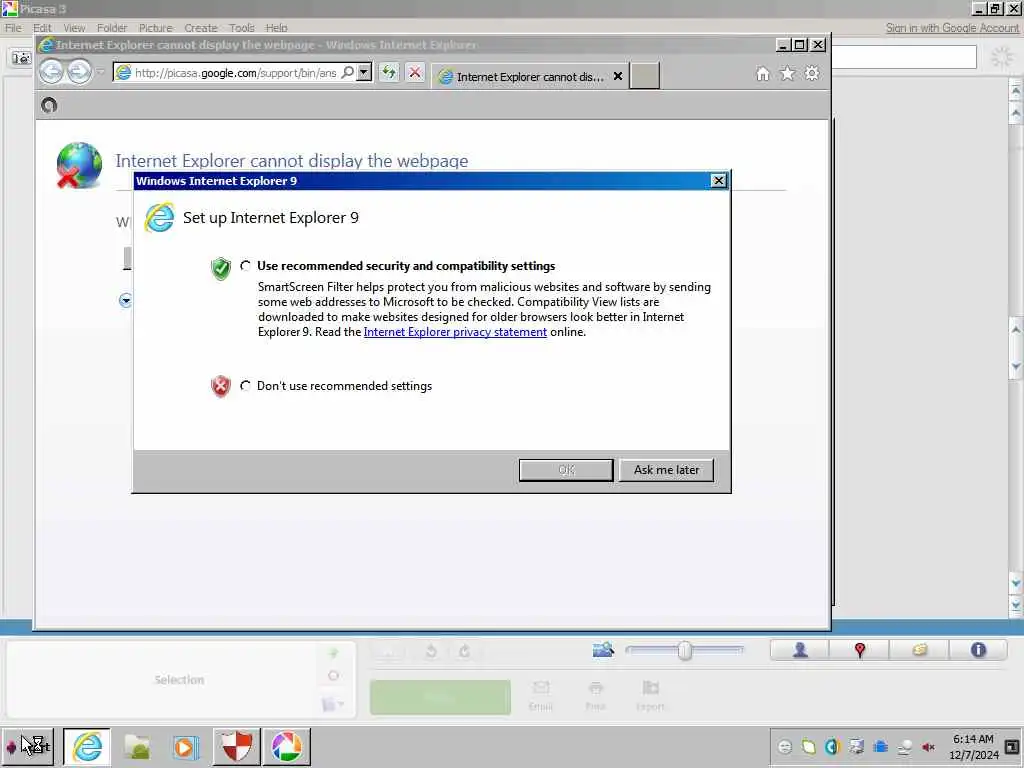Open the Picasa Tags panel icon
The height and width of the screenshot is (768, 1024).
(920, 650)
